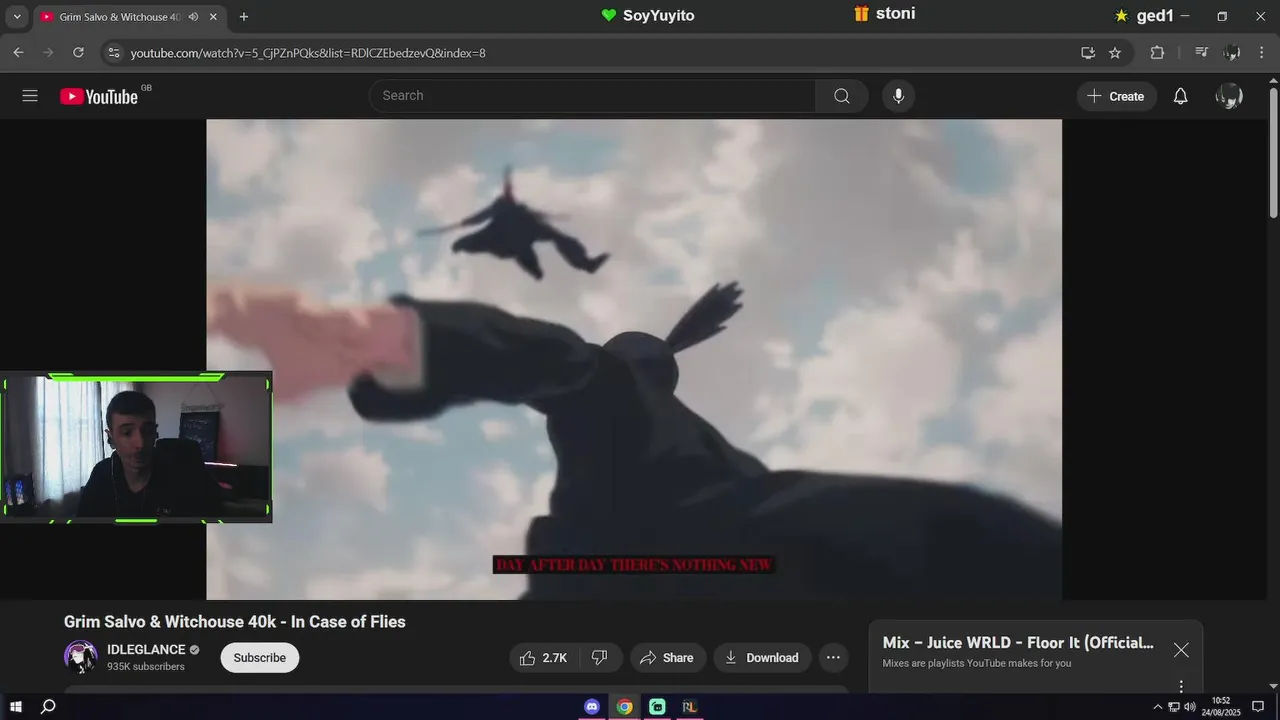Open the RL taskbar icon
1280x720 pixels.
pyautogui.click(x=689, y=706)
